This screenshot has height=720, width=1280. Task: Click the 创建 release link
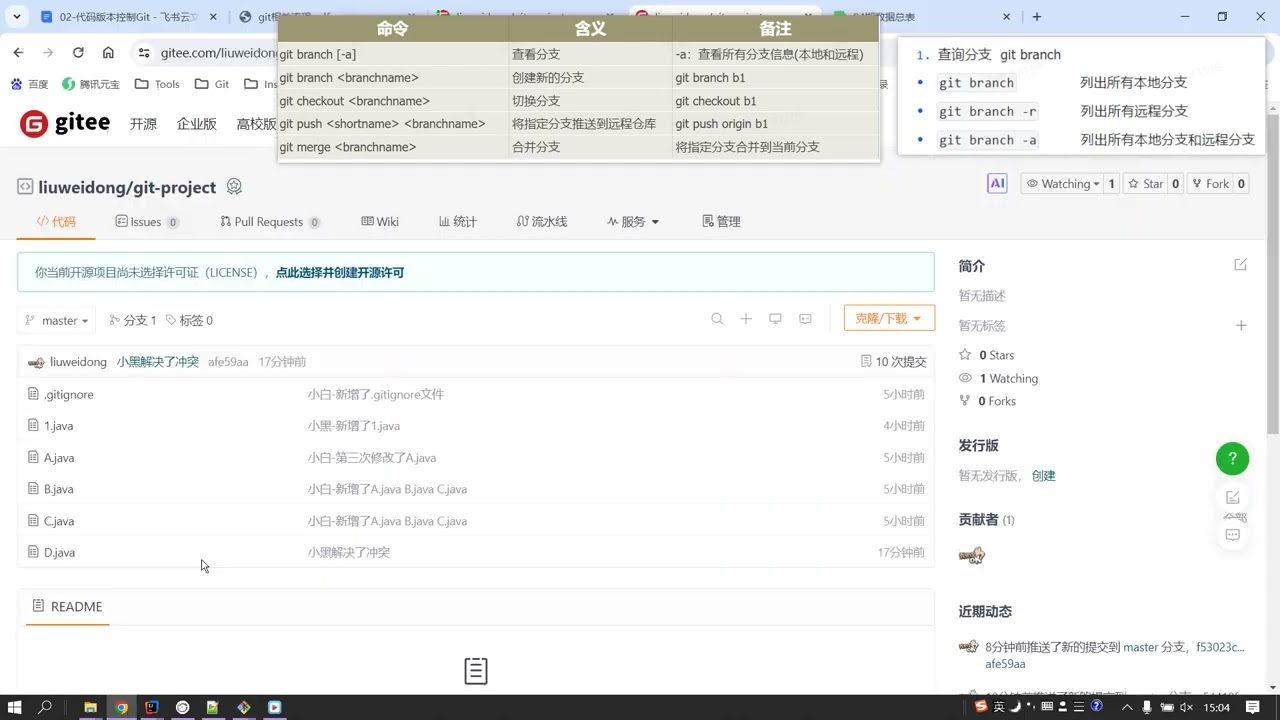click(1044, 476)
